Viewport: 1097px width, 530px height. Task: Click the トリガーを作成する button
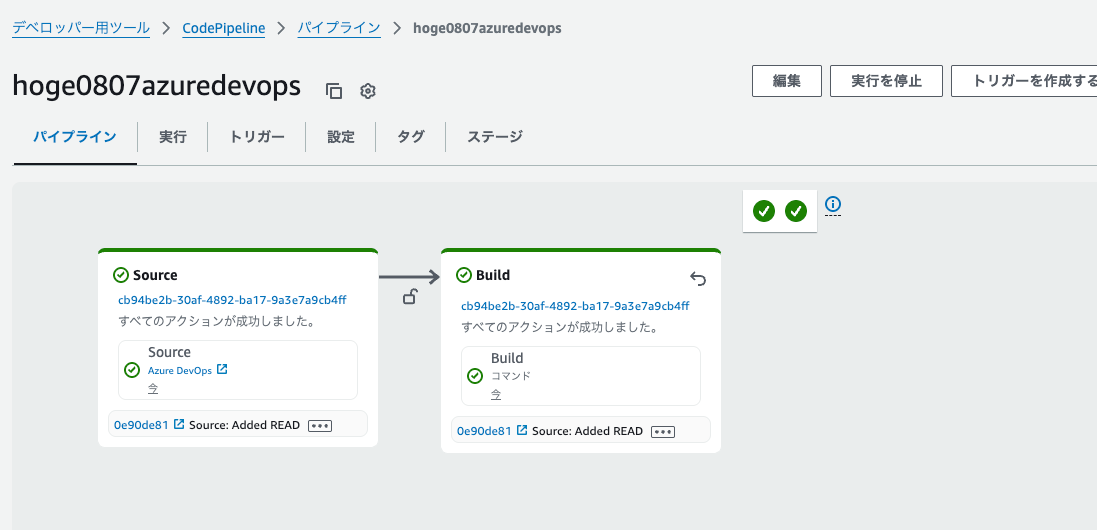[x=1024, y=81]
